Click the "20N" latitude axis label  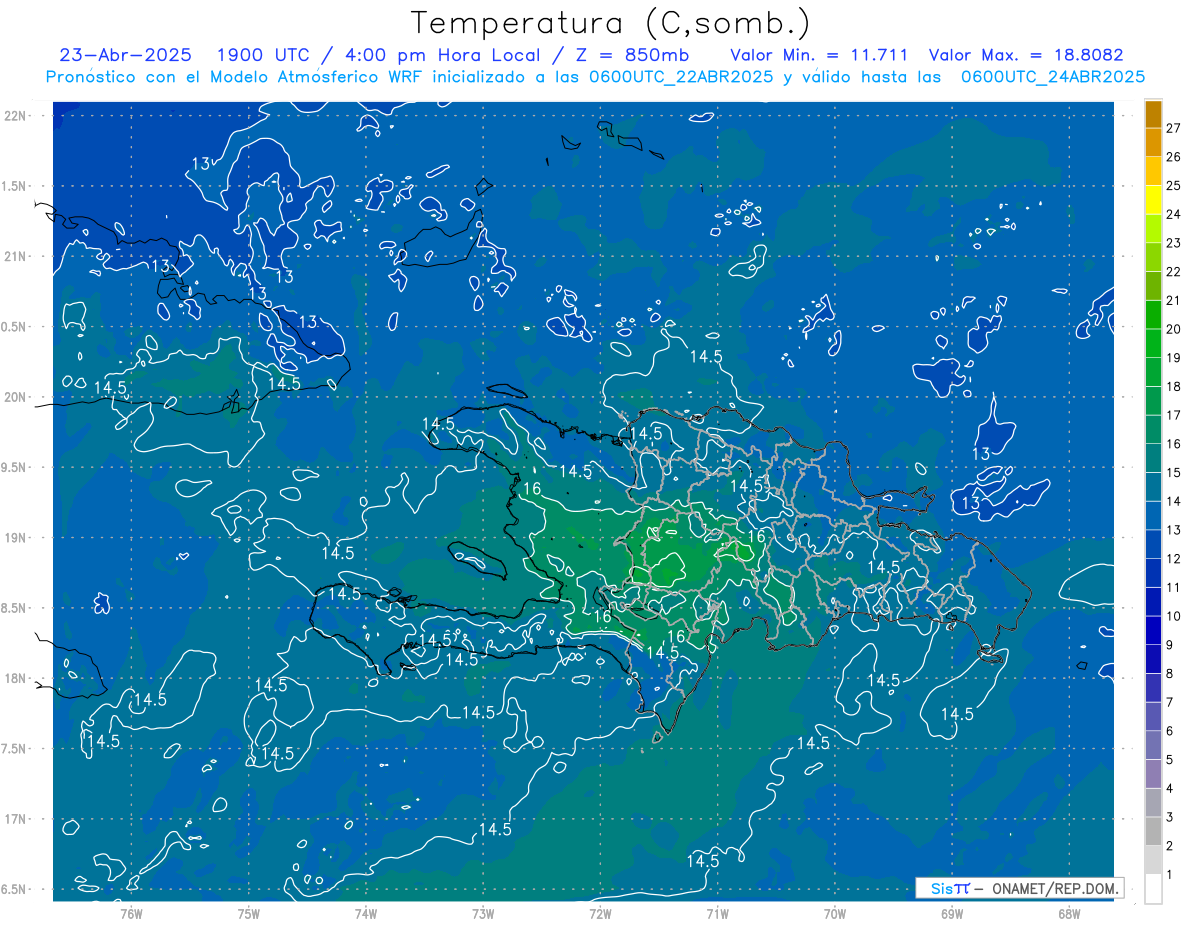tap(16, 397)
